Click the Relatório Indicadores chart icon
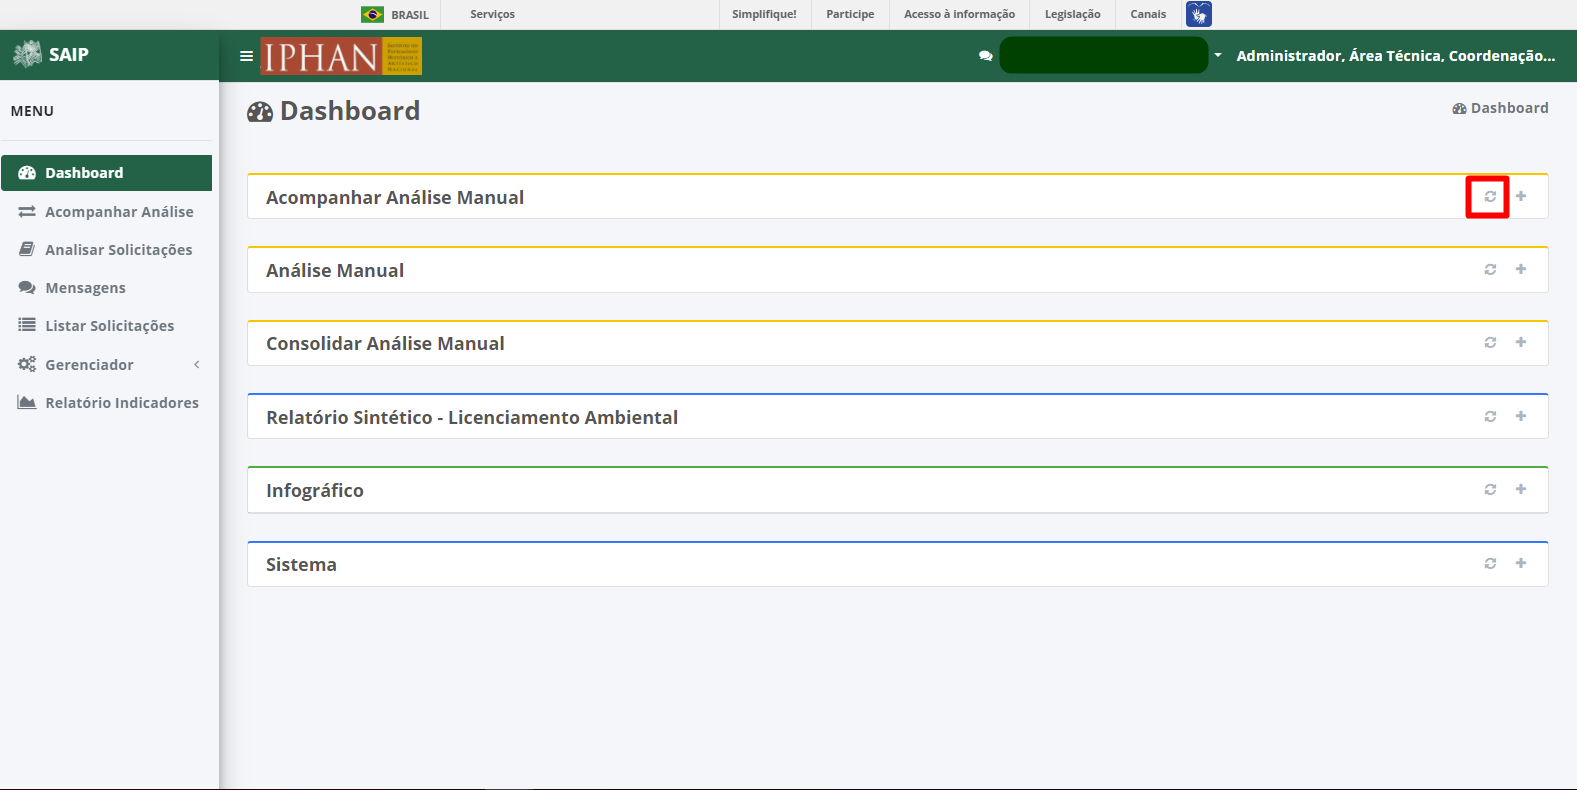The width and height of the screenshot is (1577, 790). point(27,402)
